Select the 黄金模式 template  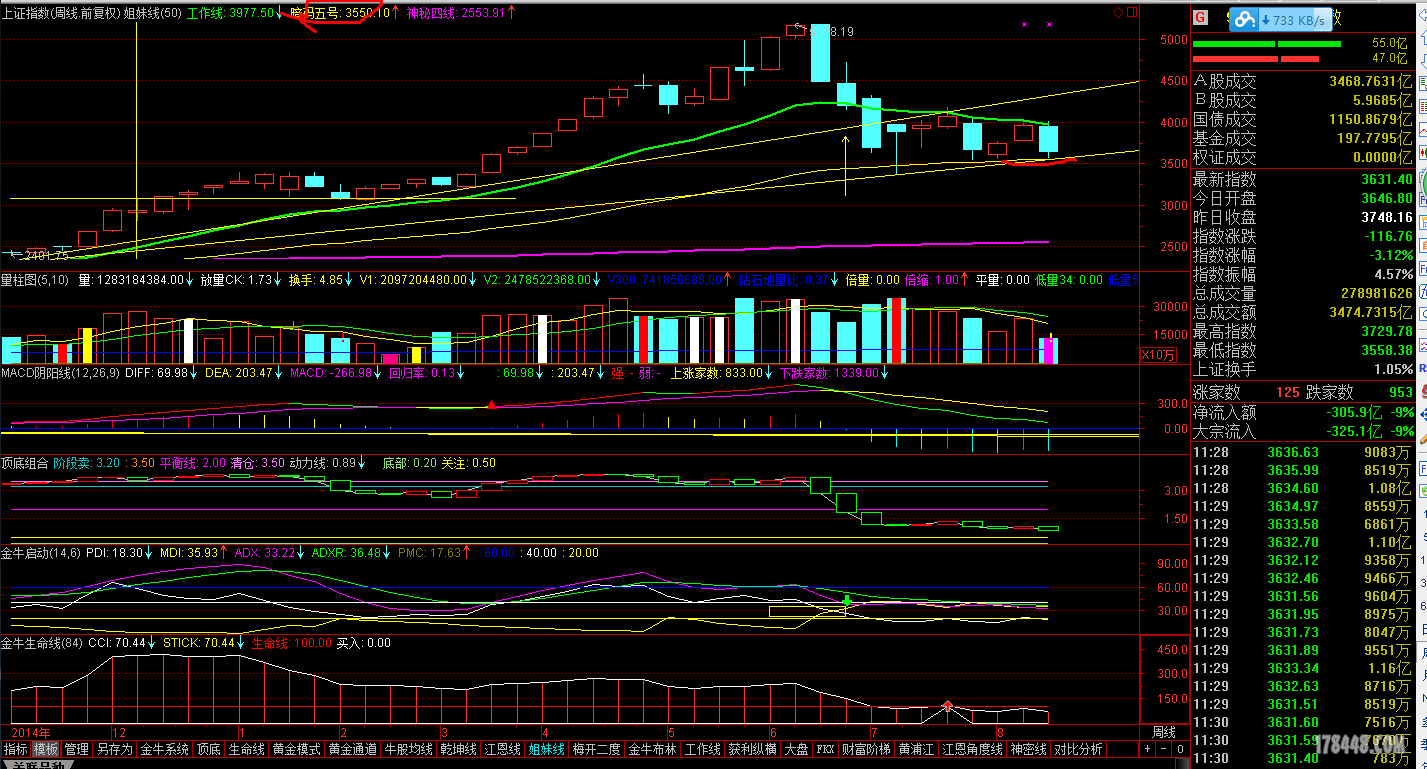click(x=295, y=748)
